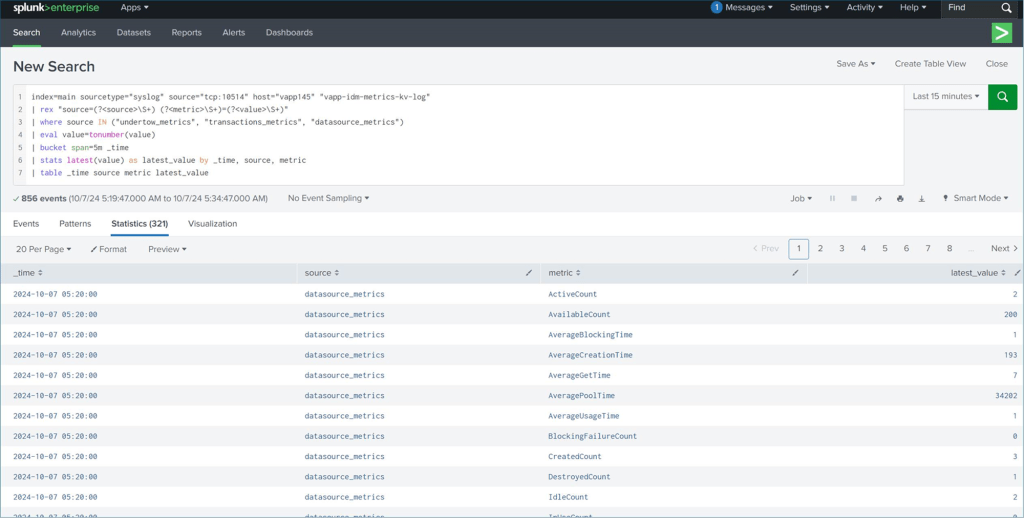Open the 20 Per Page dropdown
1024x518 pixels.
45,249
